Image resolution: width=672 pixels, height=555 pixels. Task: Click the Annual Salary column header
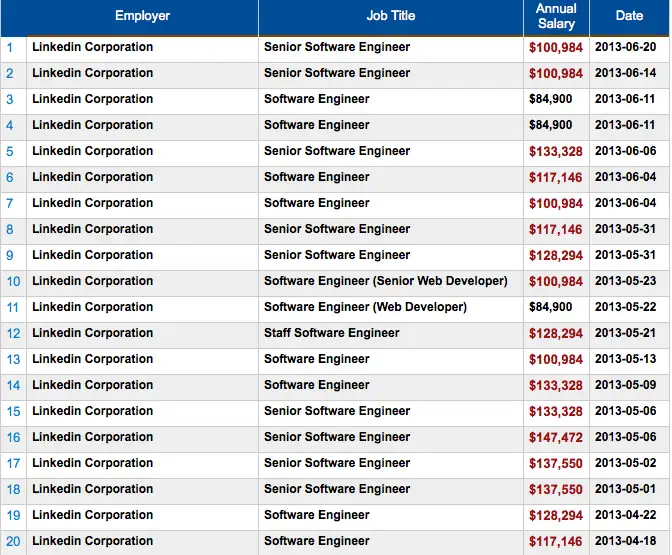pyautogui.click(x=556, y=16)
